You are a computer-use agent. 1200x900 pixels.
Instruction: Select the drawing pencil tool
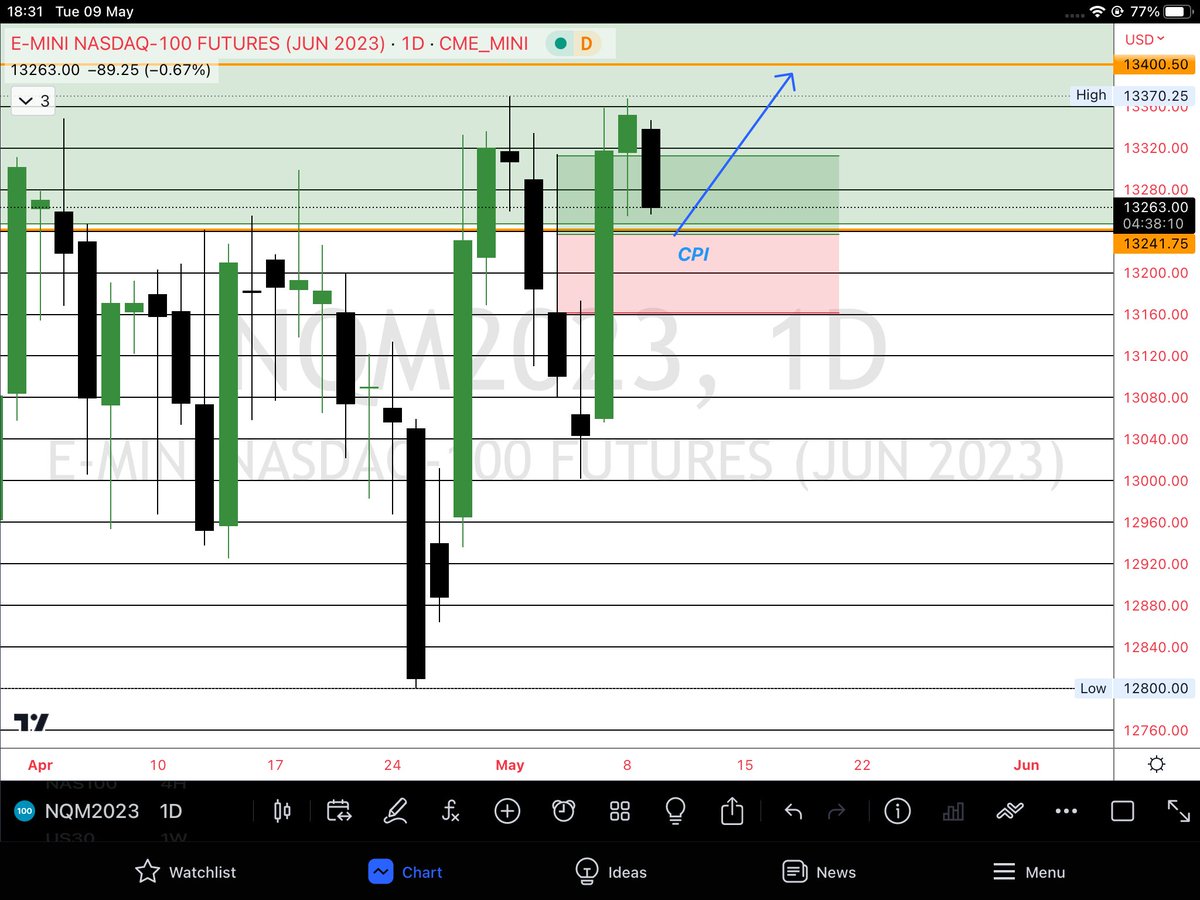(x=395, y=811)
